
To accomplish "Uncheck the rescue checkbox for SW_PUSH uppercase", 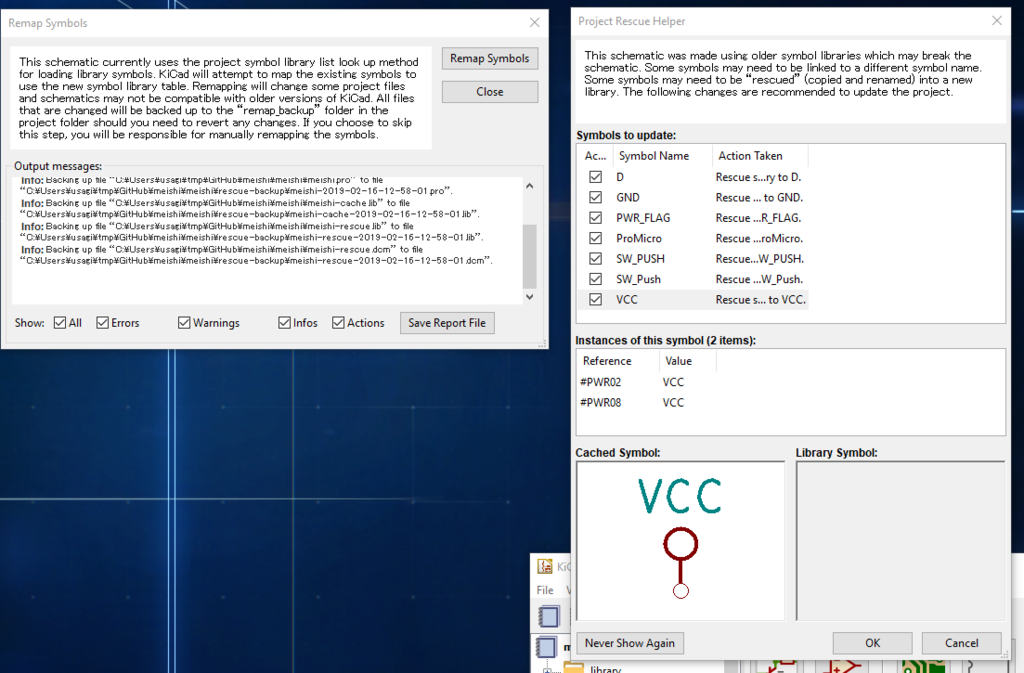I will tap(595, 258).
